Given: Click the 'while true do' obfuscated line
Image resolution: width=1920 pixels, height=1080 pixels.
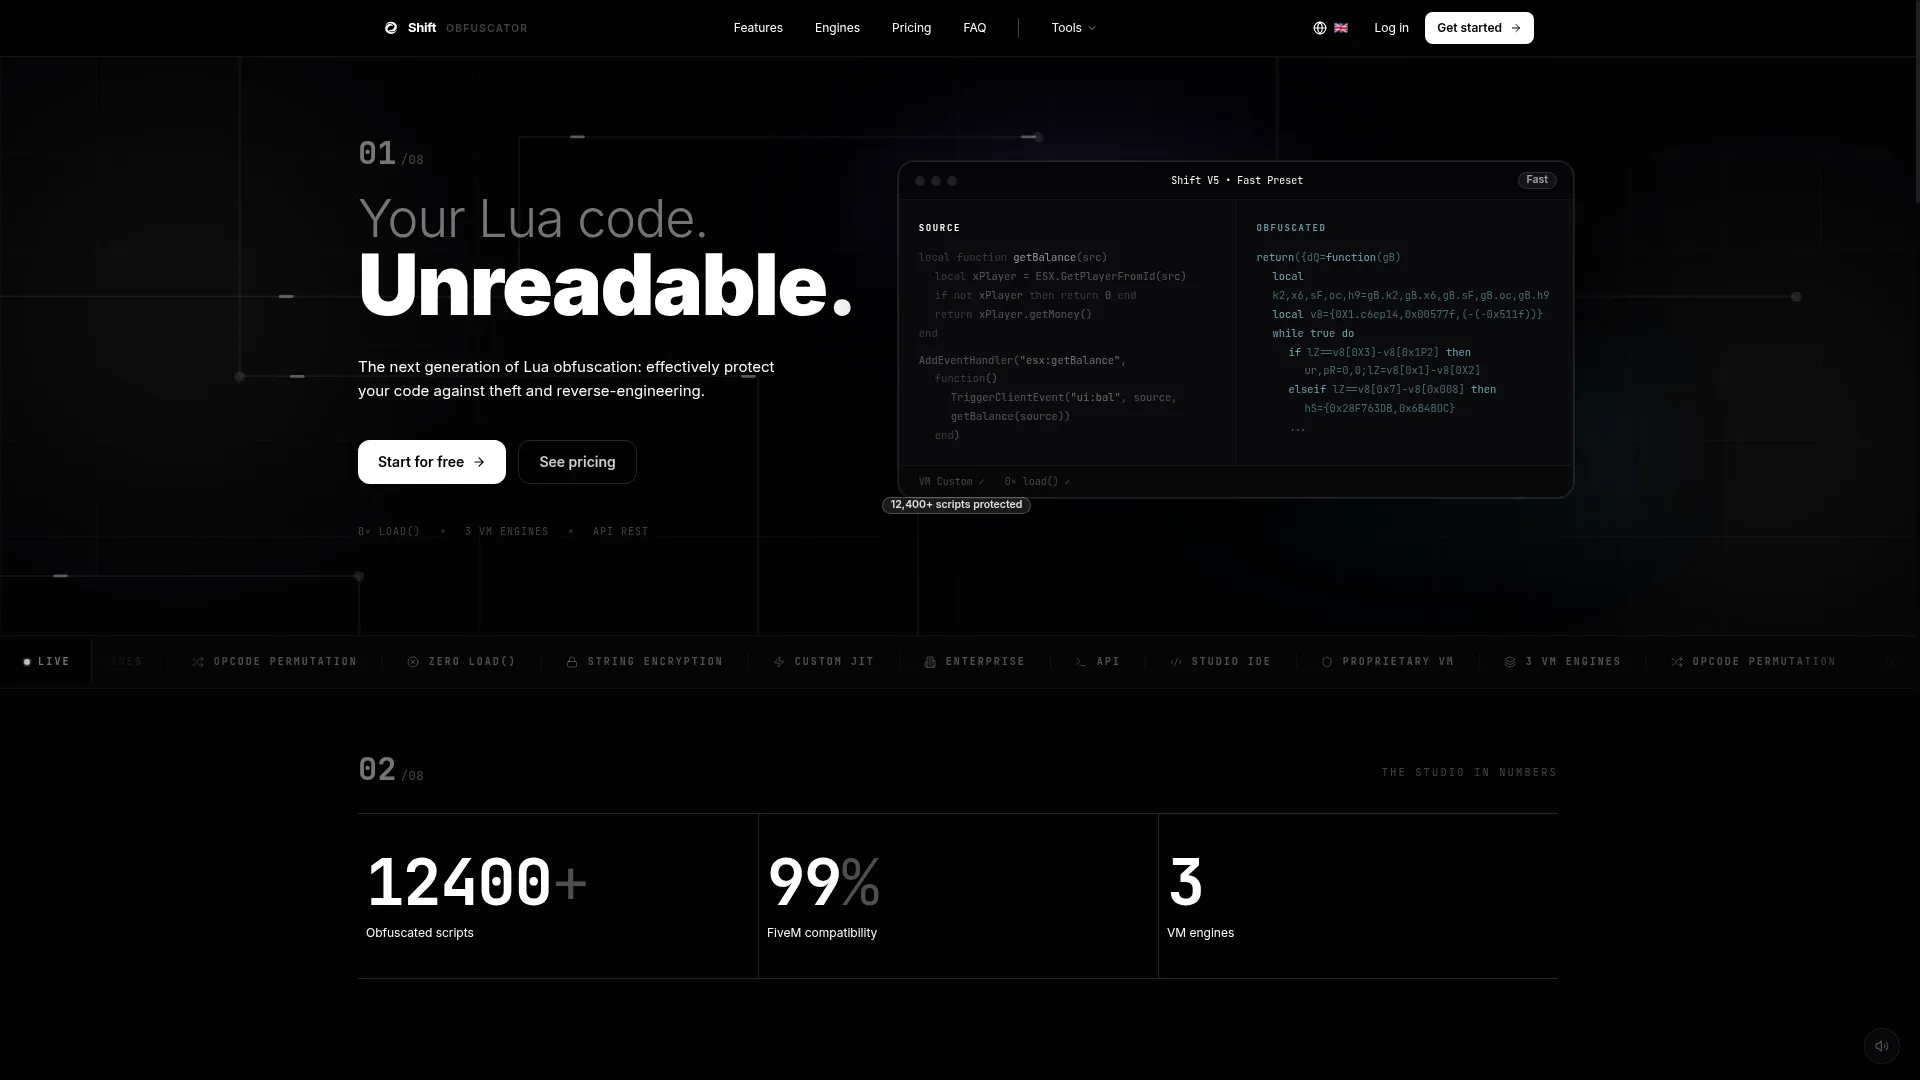Looking at the screenshot, I should (1313, 334).
